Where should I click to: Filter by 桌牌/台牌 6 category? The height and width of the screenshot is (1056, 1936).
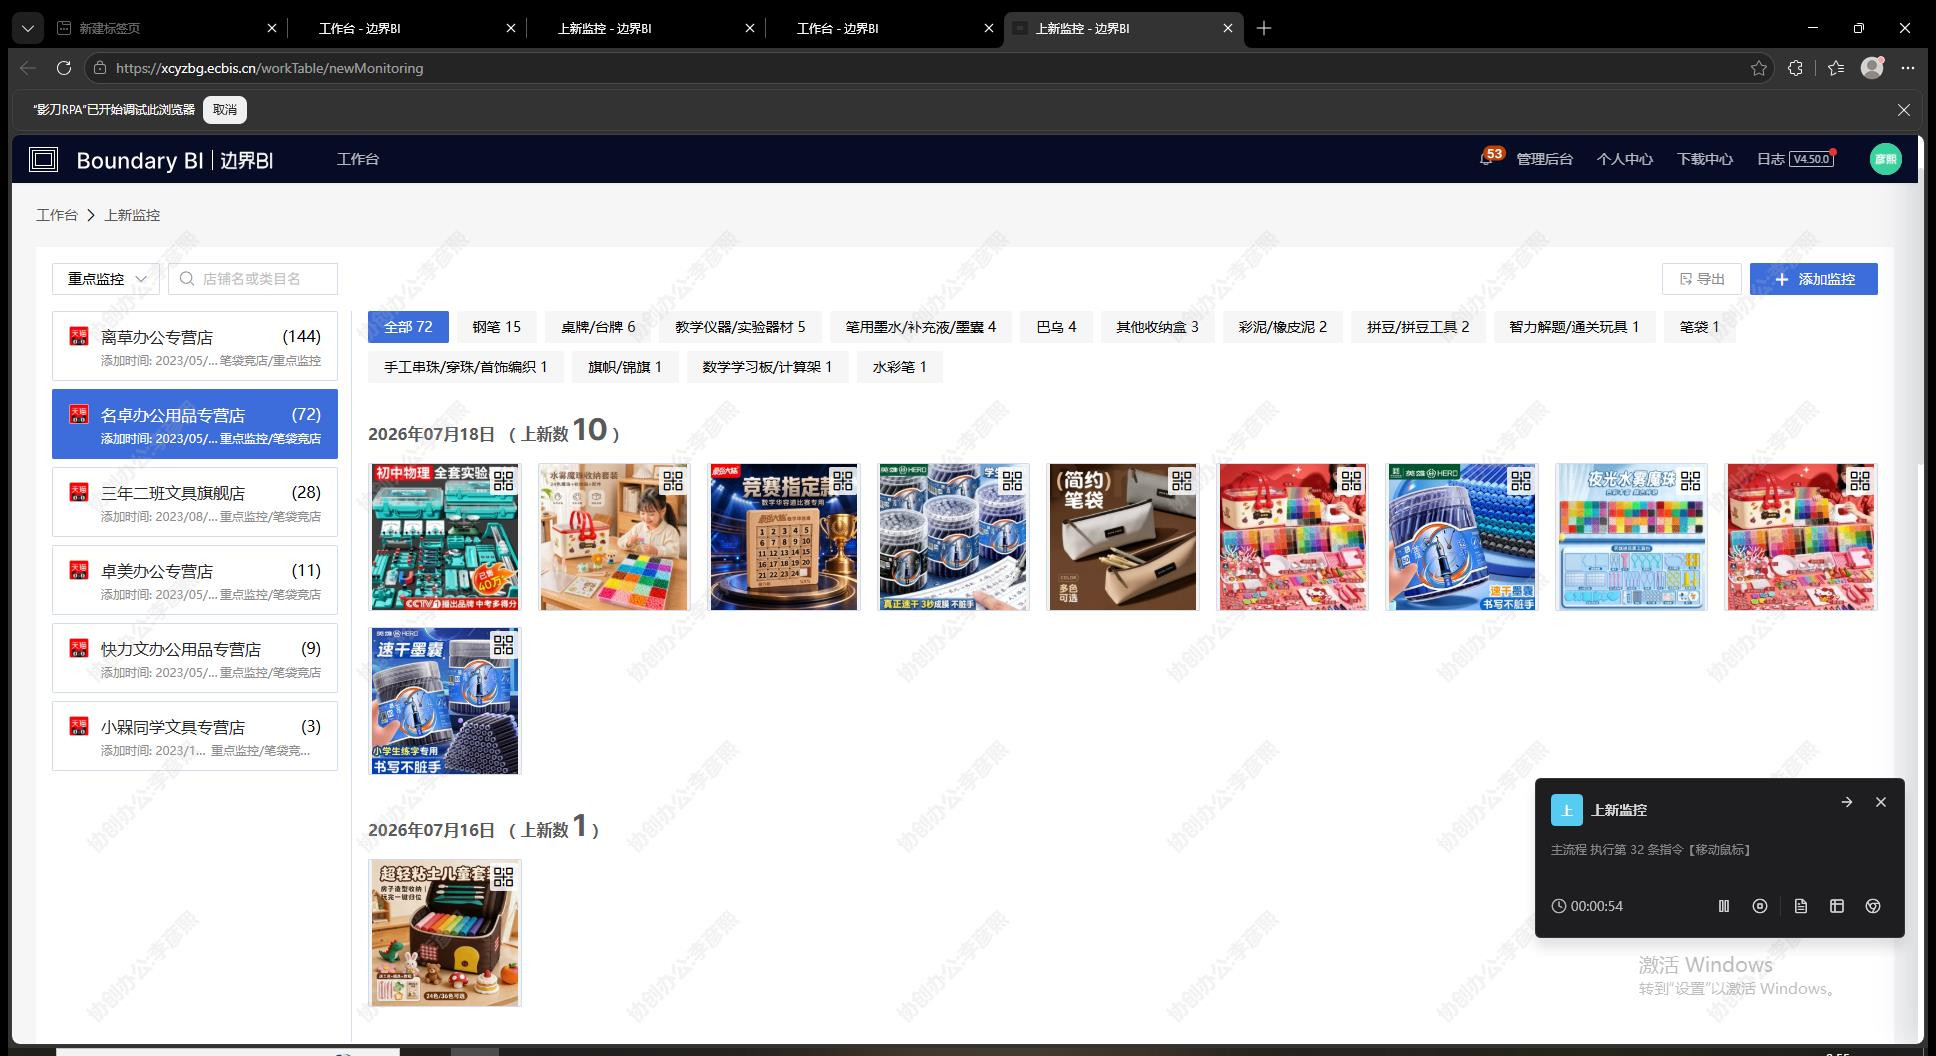click(598, 327)
